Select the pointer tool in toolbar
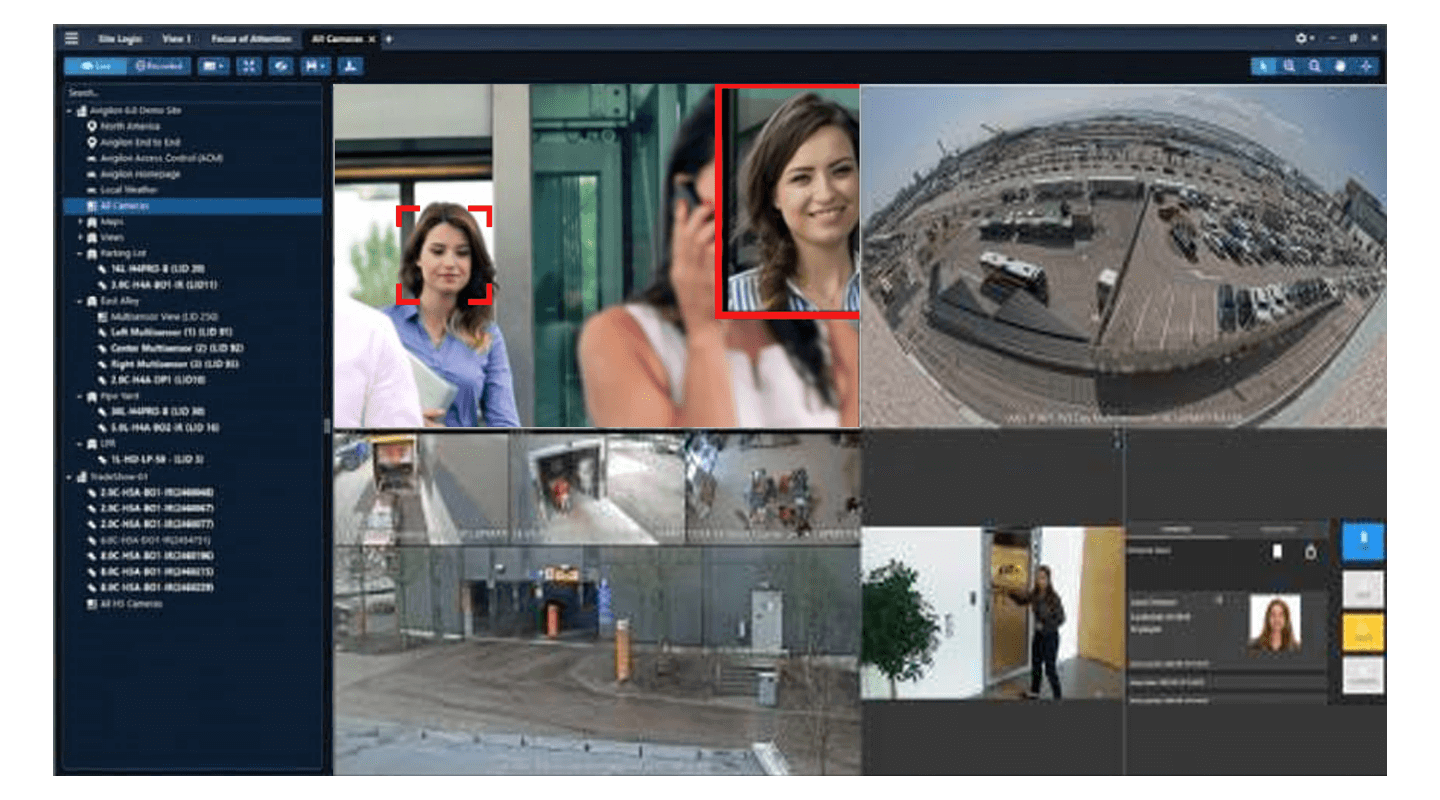Image resolution: width=1440 pixels, height=800 pixels. coord(1264,66)
